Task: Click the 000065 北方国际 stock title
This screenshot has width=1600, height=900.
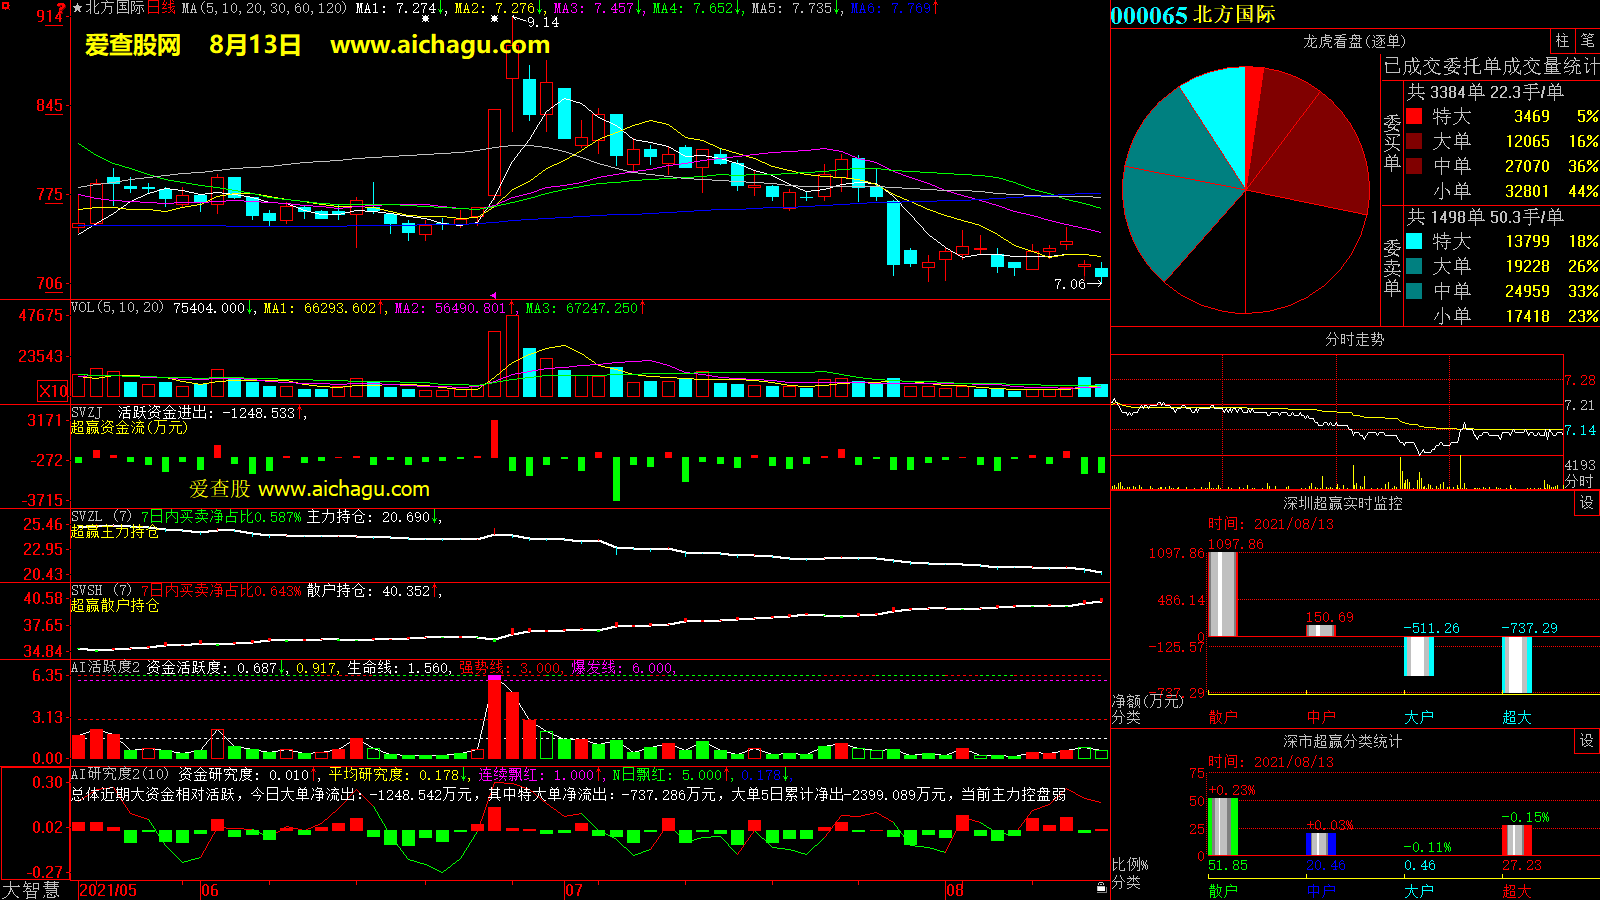Action: coord(1193,15)
